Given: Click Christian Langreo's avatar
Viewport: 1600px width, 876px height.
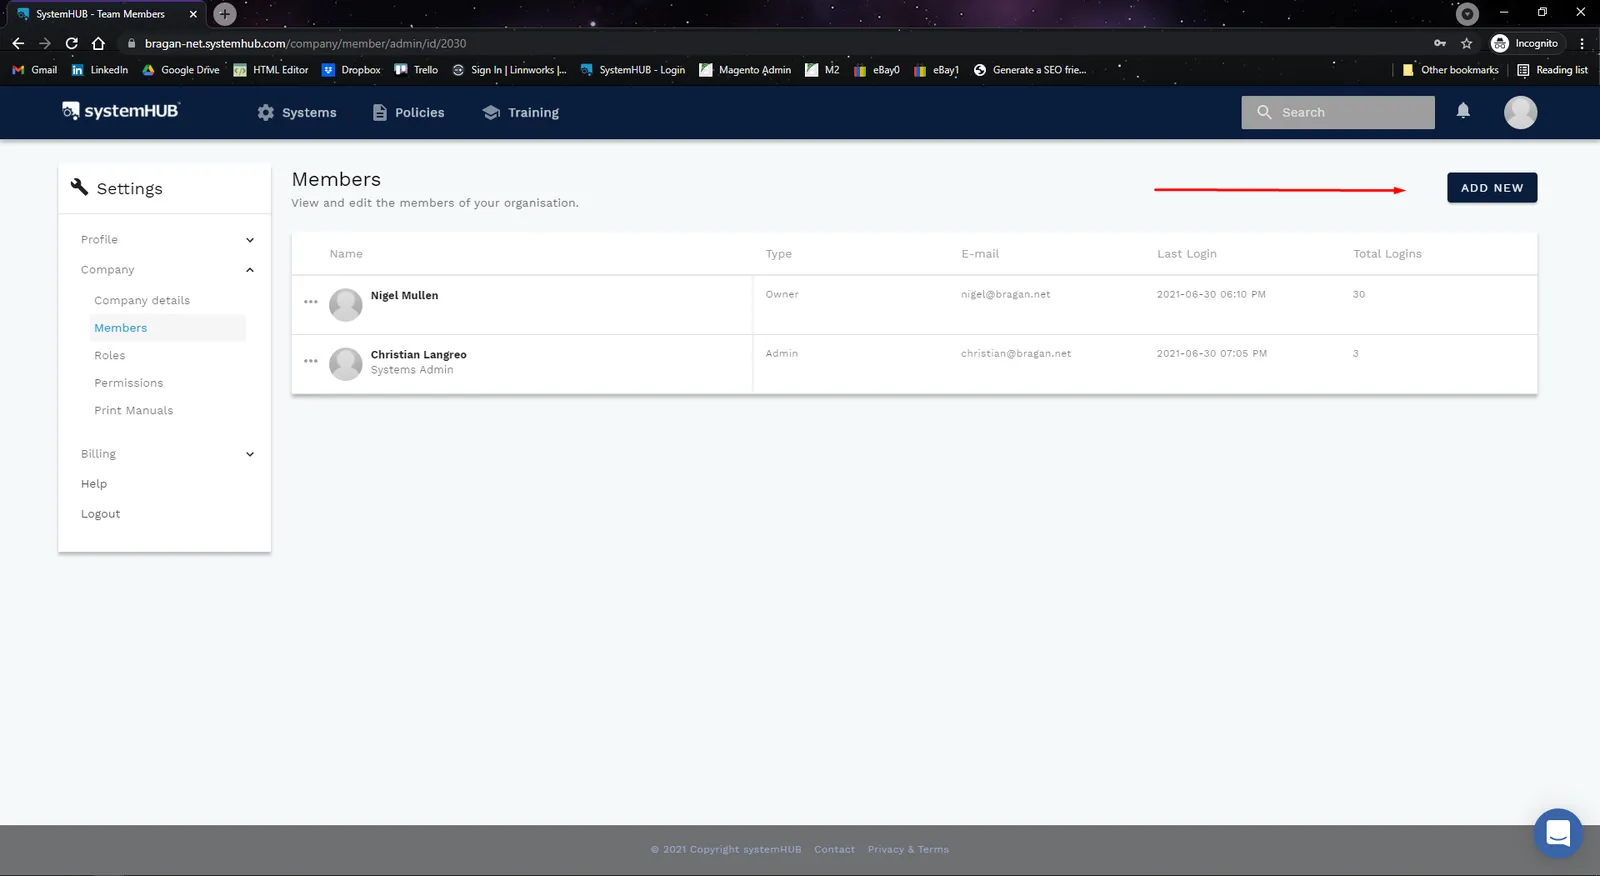Looking at the screenshot, I should (x=346, y=364).
